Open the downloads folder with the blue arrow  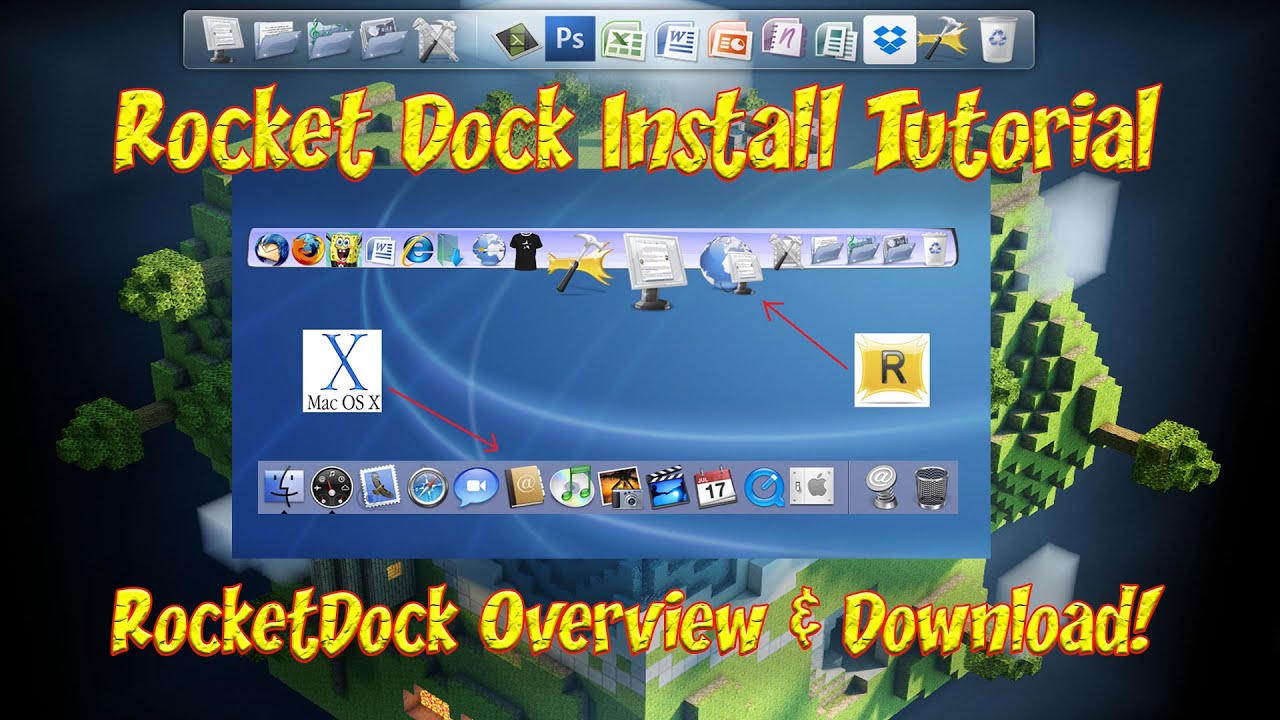(x=452, y=251)
